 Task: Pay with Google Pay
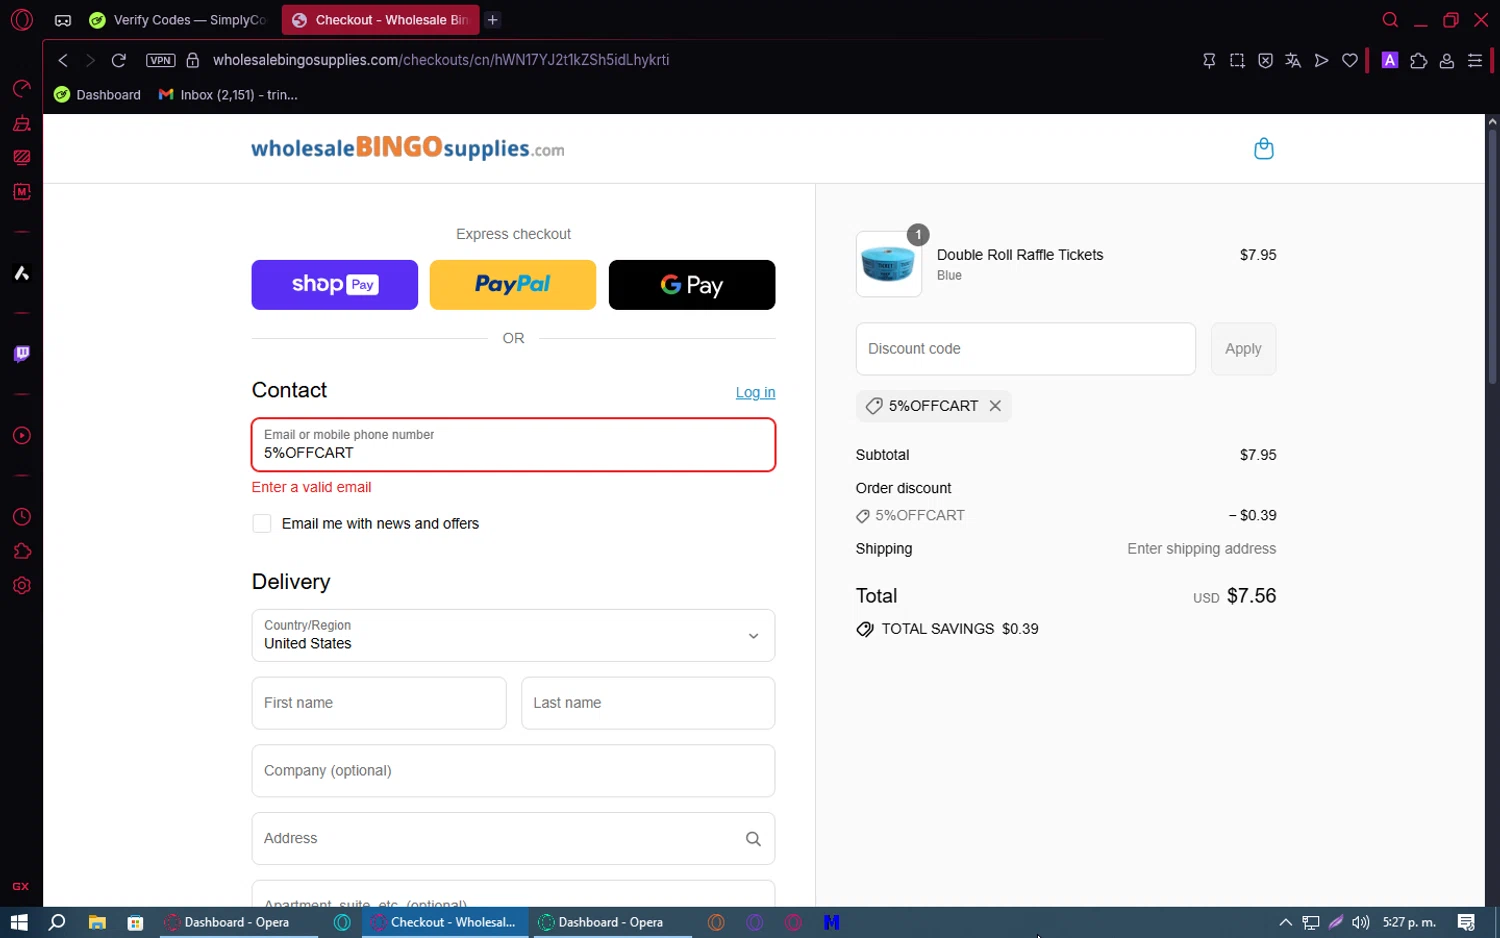(x=691, y=285)
